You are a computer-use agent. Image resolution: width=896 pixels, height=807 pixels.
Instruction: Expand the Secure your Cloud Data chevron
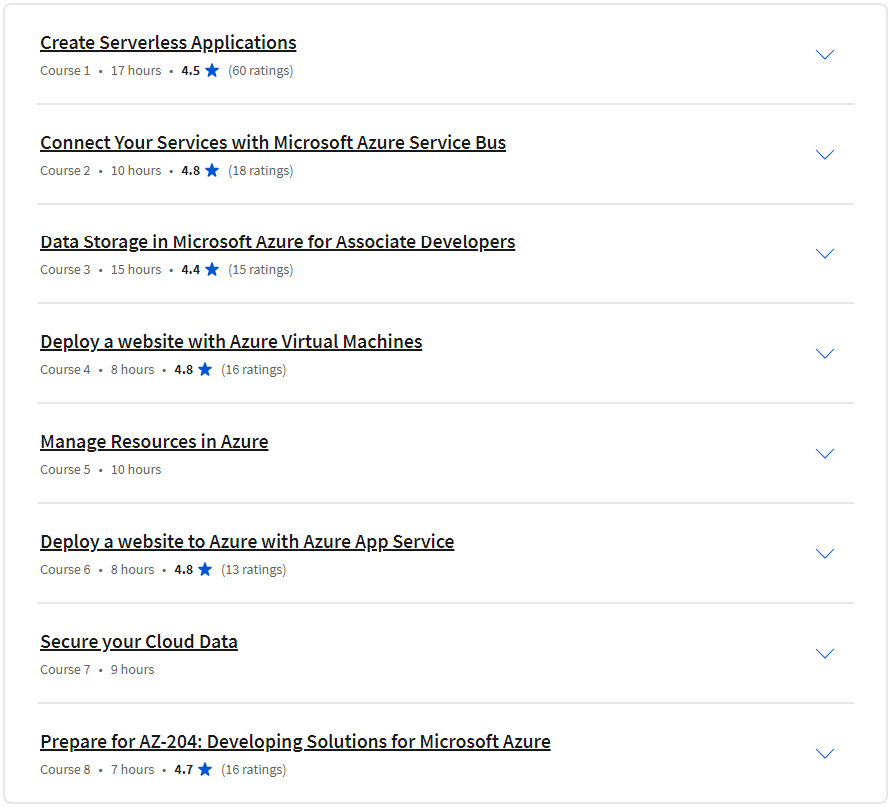pos(825,653)
